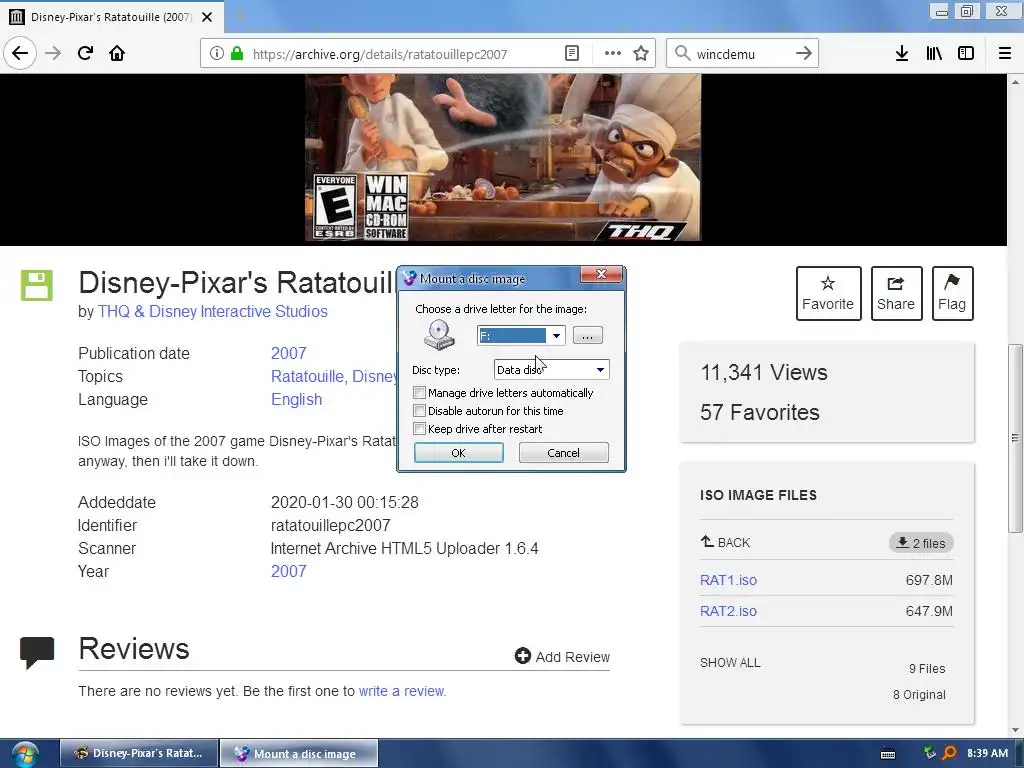Click the 2007 Year link
Screen dimensions: 1024x768
289,571
